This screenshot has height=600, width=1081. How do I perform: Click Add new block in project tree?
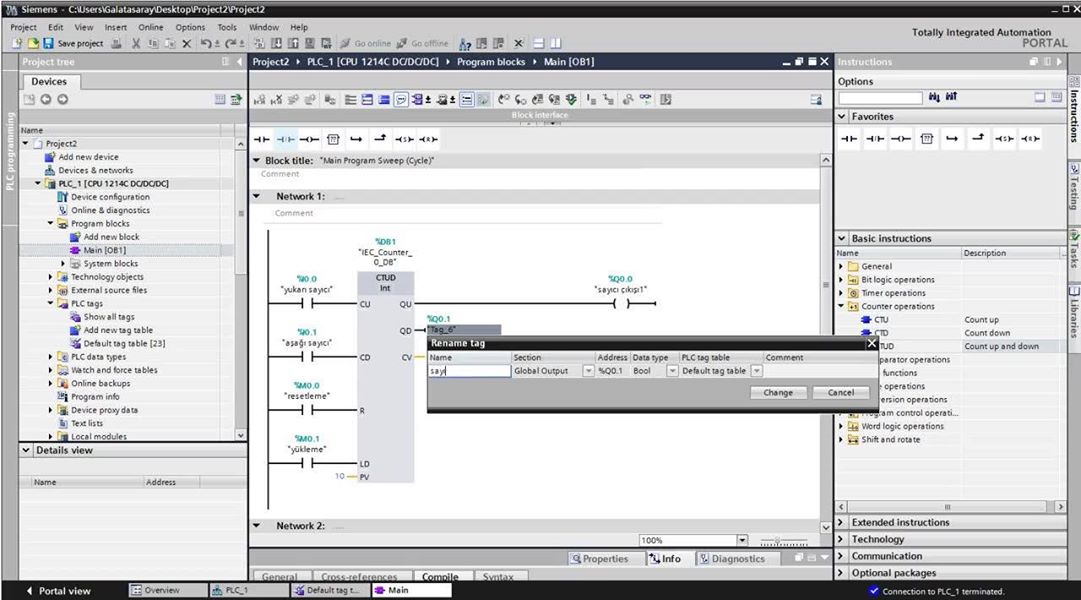[x=111, y=237]
